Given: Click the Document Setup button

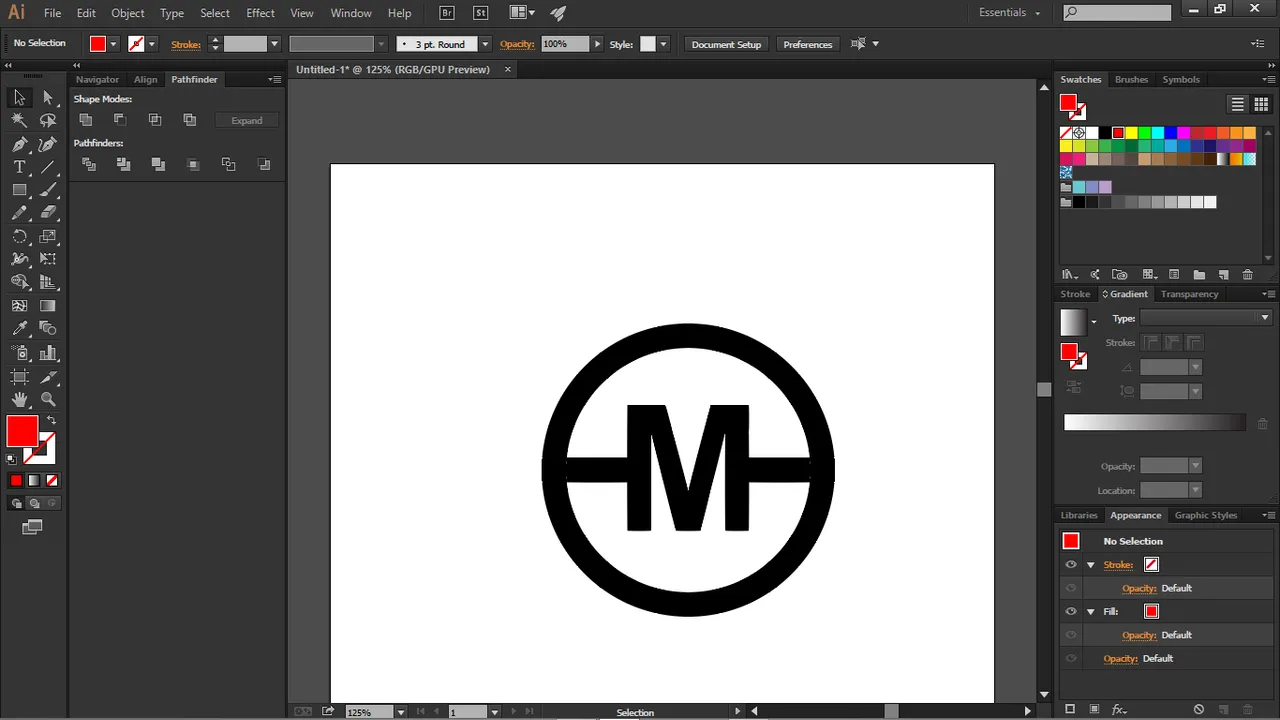Looking at the screenshot, I should click(726, 44).
